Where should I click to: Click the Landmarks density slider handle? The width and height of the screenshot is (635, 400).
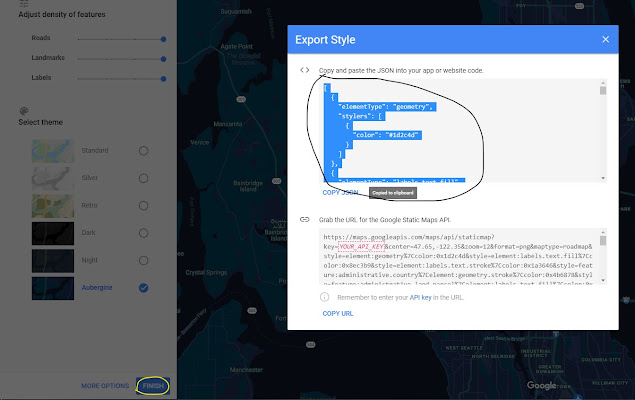pos(164,59)
